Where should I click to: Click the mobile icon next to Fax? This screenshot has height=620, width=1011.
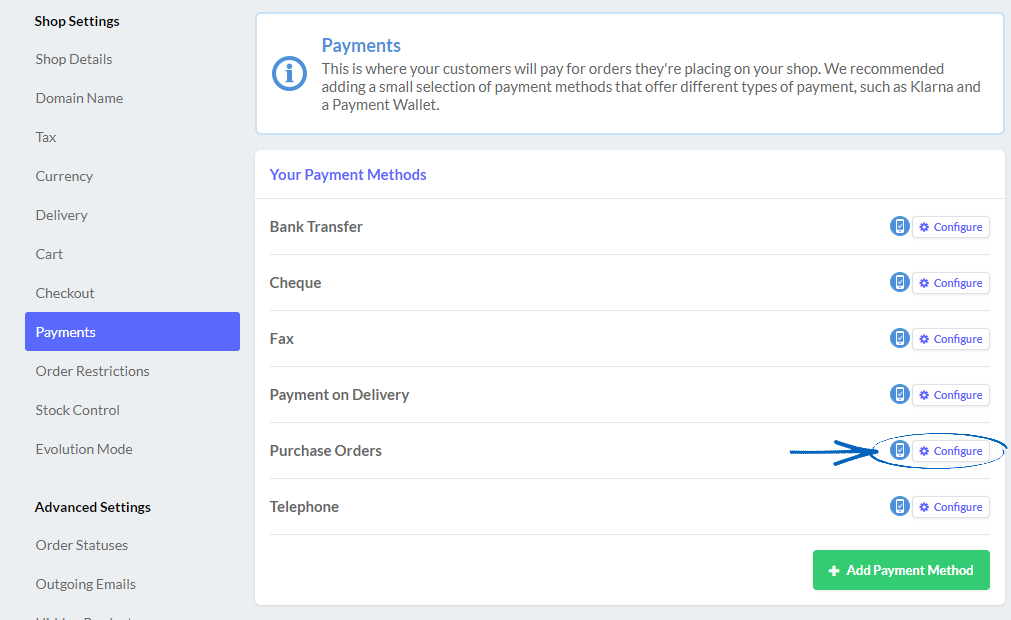pyautogui.click(x=899, y=338)
